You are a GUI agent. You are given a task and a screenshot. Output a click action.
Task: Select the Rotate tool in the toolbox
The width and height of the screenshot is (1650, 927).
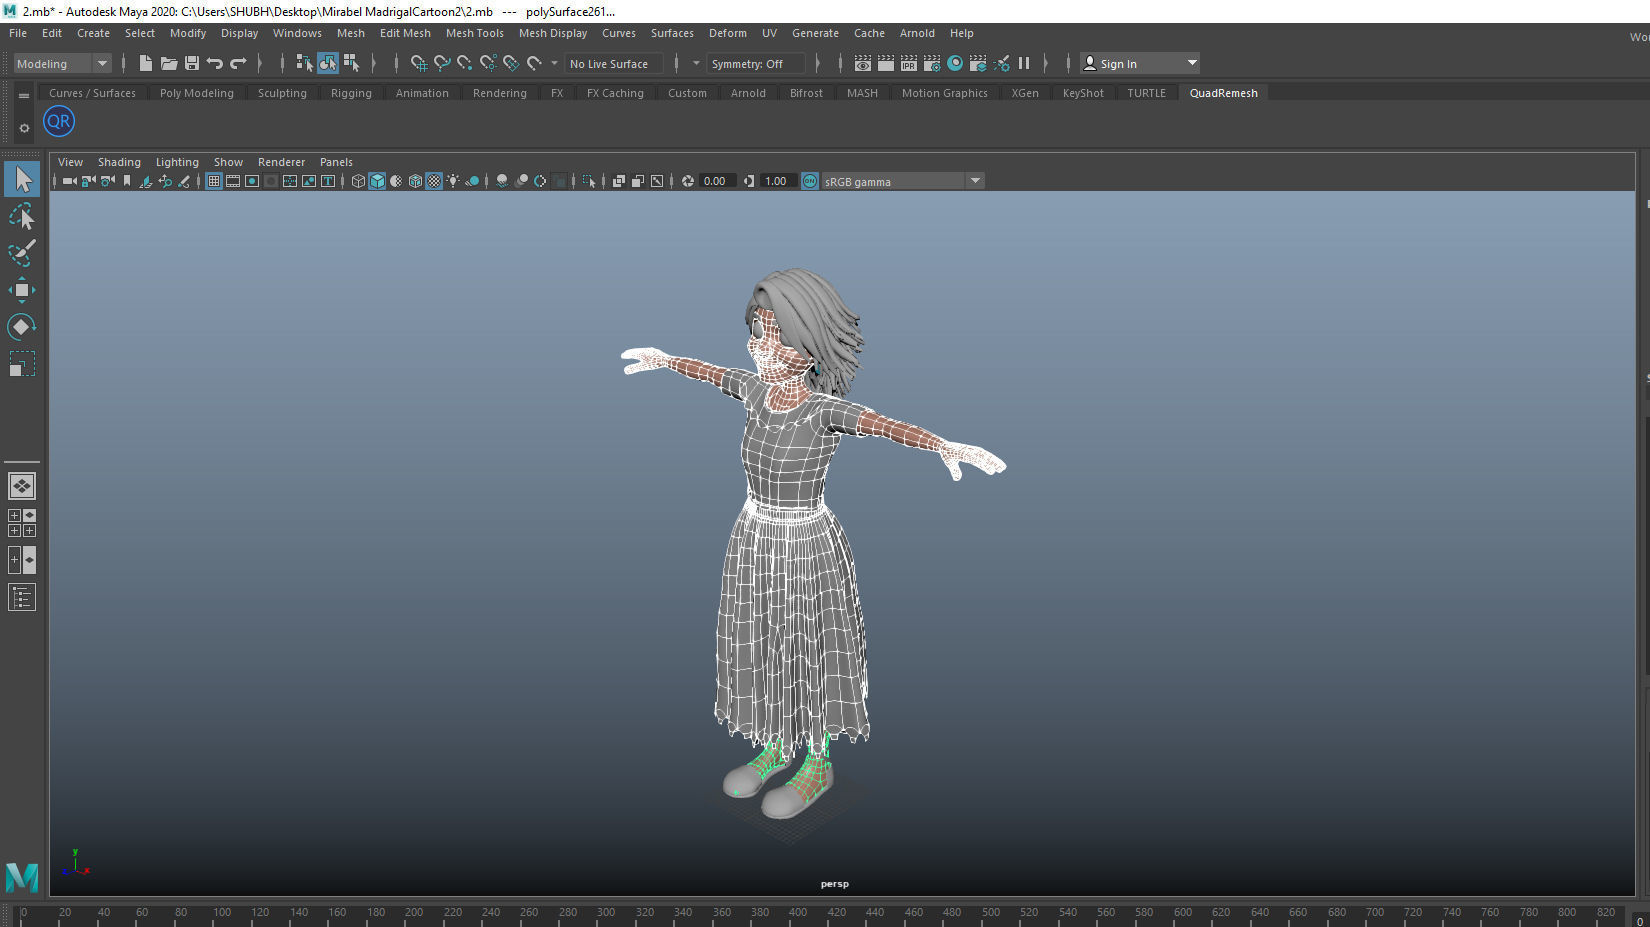22,326
